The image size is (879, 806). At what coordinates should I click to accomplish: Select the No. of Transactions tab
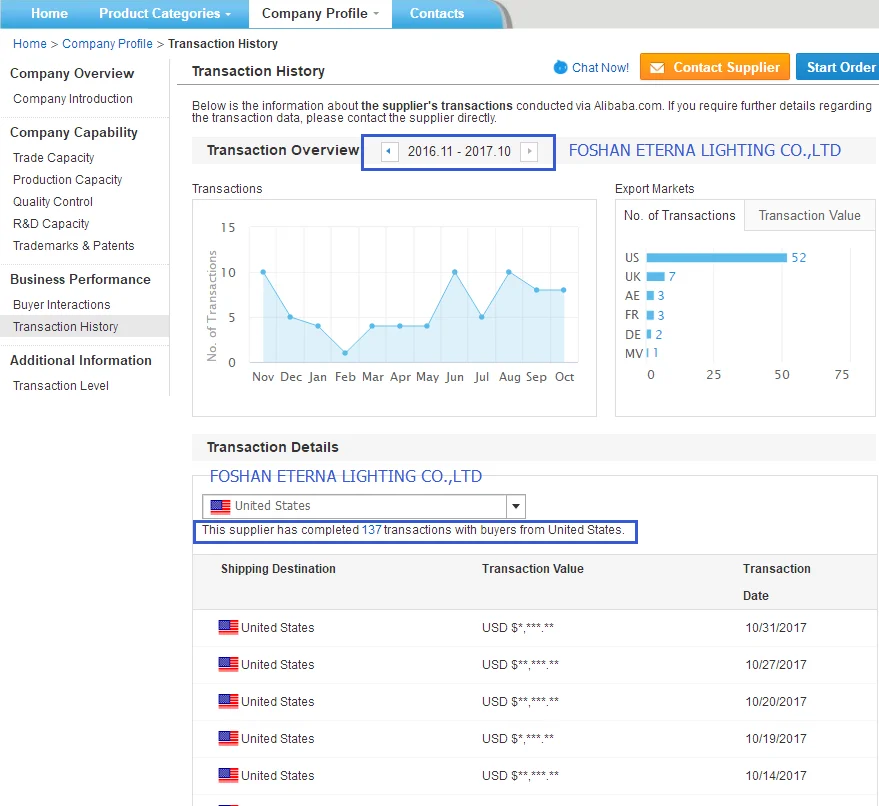[x=679, y=215]
